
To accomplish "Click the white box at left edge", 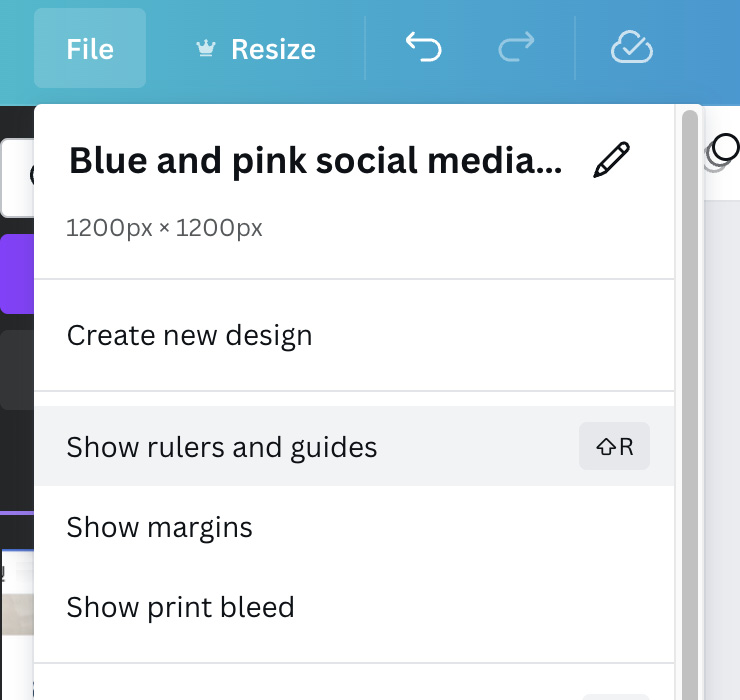I will (x=17, y=177).
